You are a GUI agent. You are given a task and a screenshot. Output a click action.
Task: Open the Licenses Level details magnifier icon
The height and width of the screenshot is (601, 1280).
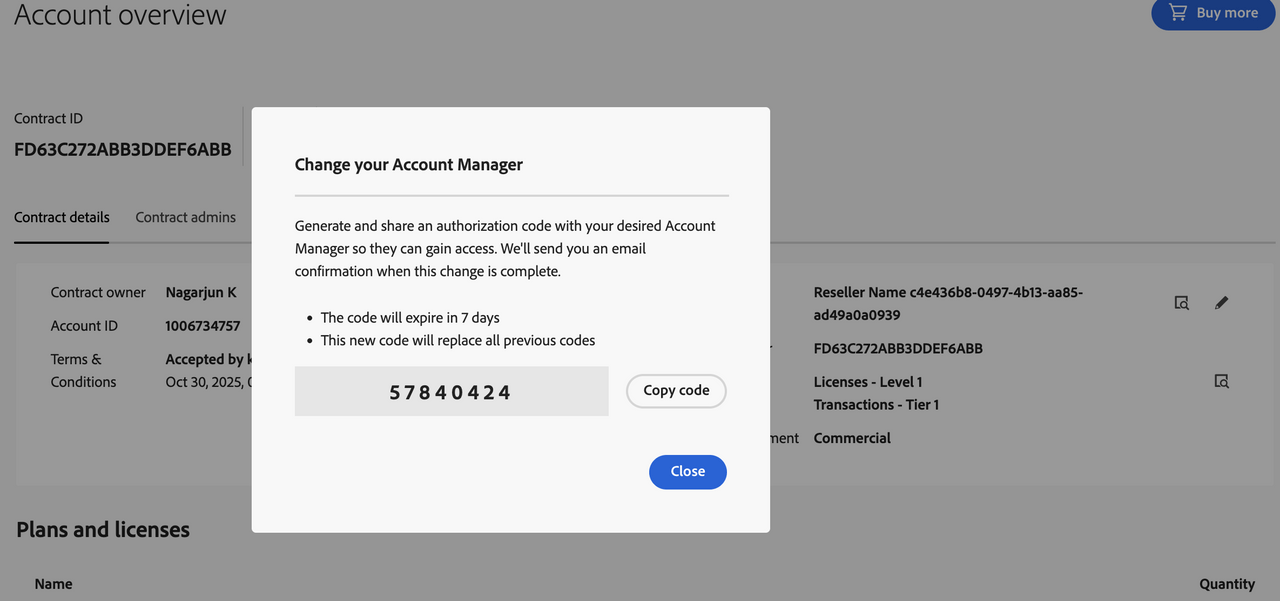click(1221, 381)
